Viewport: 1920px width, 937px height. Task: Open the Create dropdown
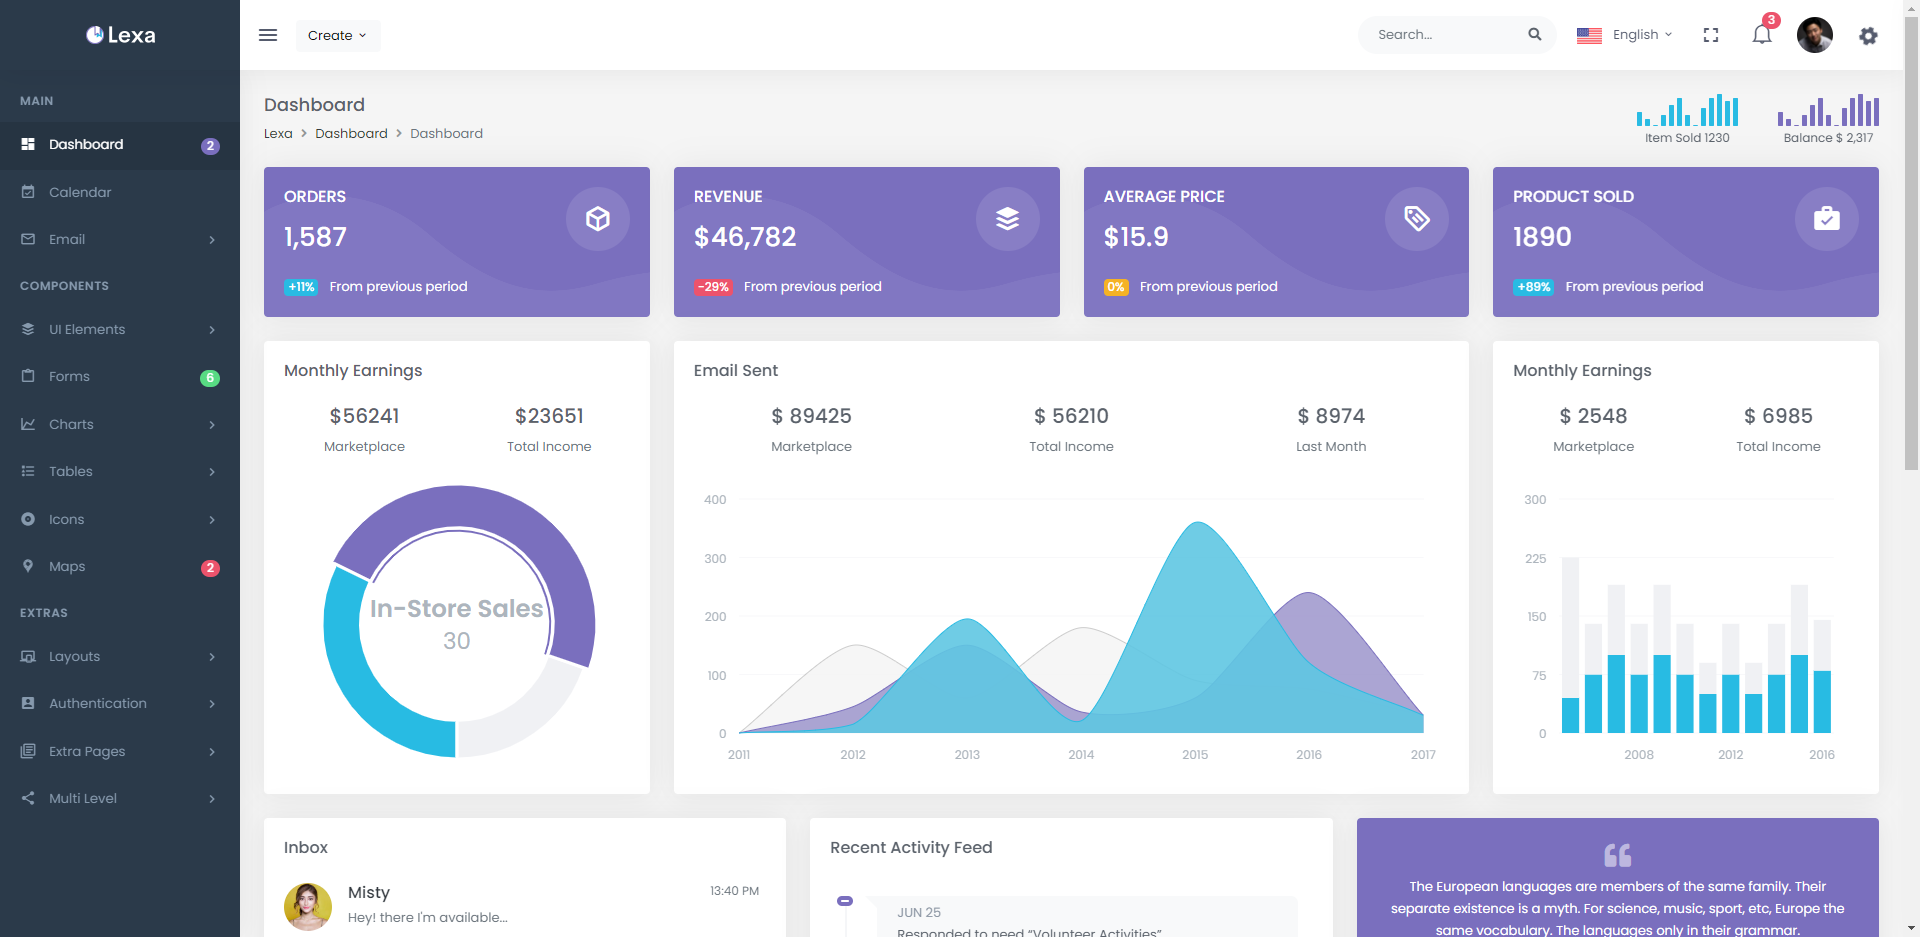tap(337, 36)
